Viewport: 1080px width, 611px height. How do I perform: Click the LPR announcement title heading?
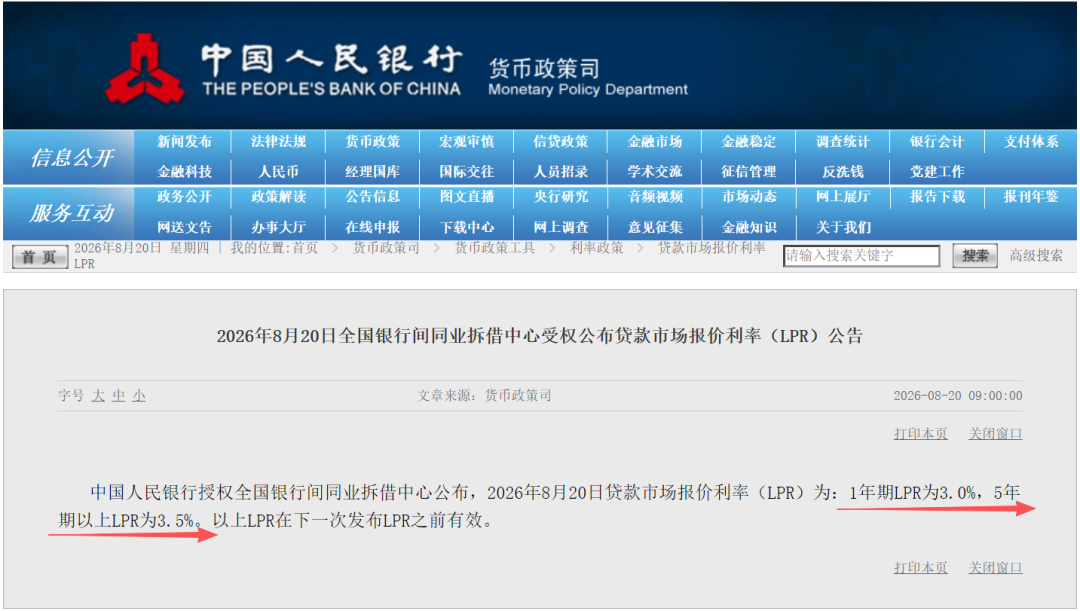pyautogui.click(x=540, y=336)
